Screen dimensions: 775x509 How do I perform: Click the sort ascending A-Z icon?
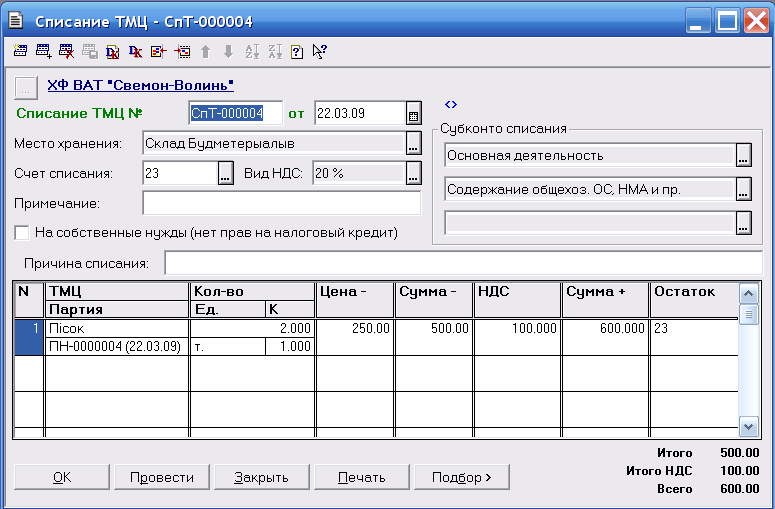point(250,52)
